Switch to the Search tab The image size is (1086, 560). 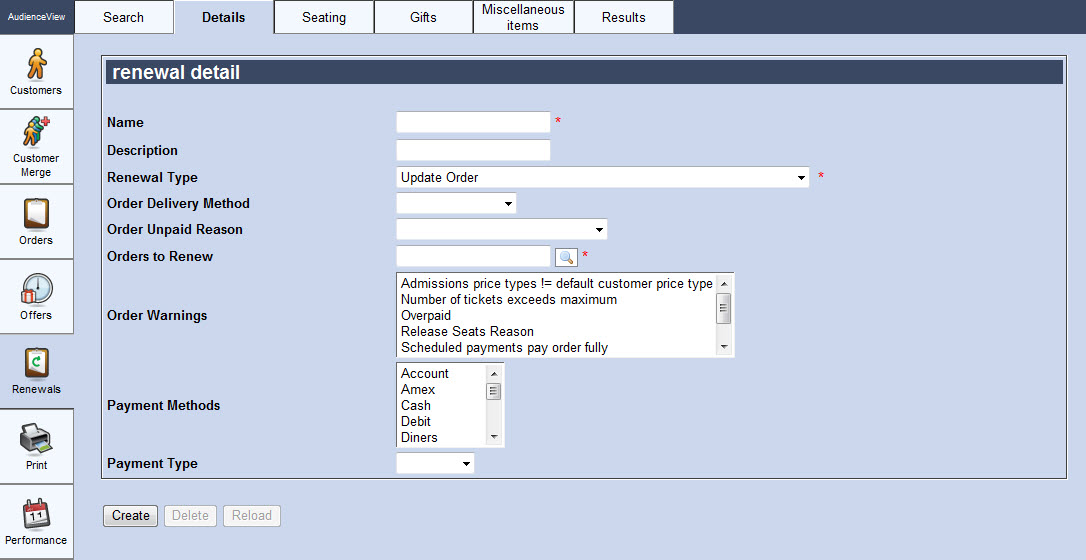pos(123,17)
